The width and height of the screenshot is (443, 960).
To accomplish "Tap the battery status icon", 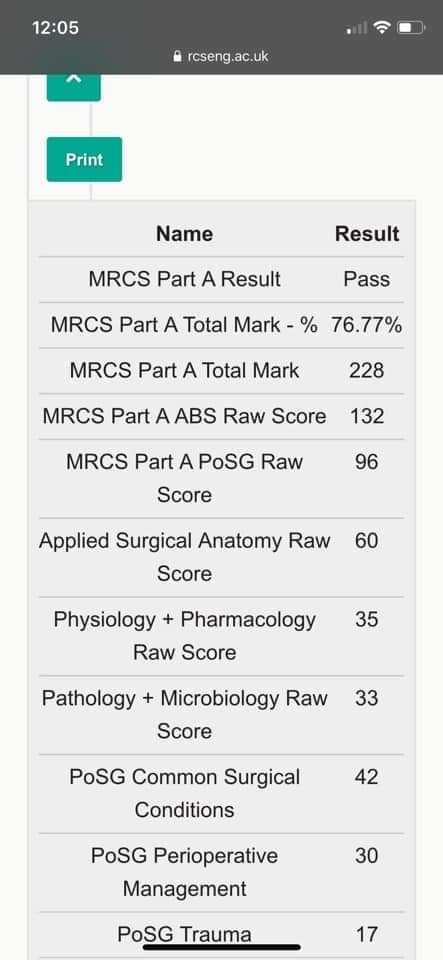I will pyautogui.click(x=411, y=28).
